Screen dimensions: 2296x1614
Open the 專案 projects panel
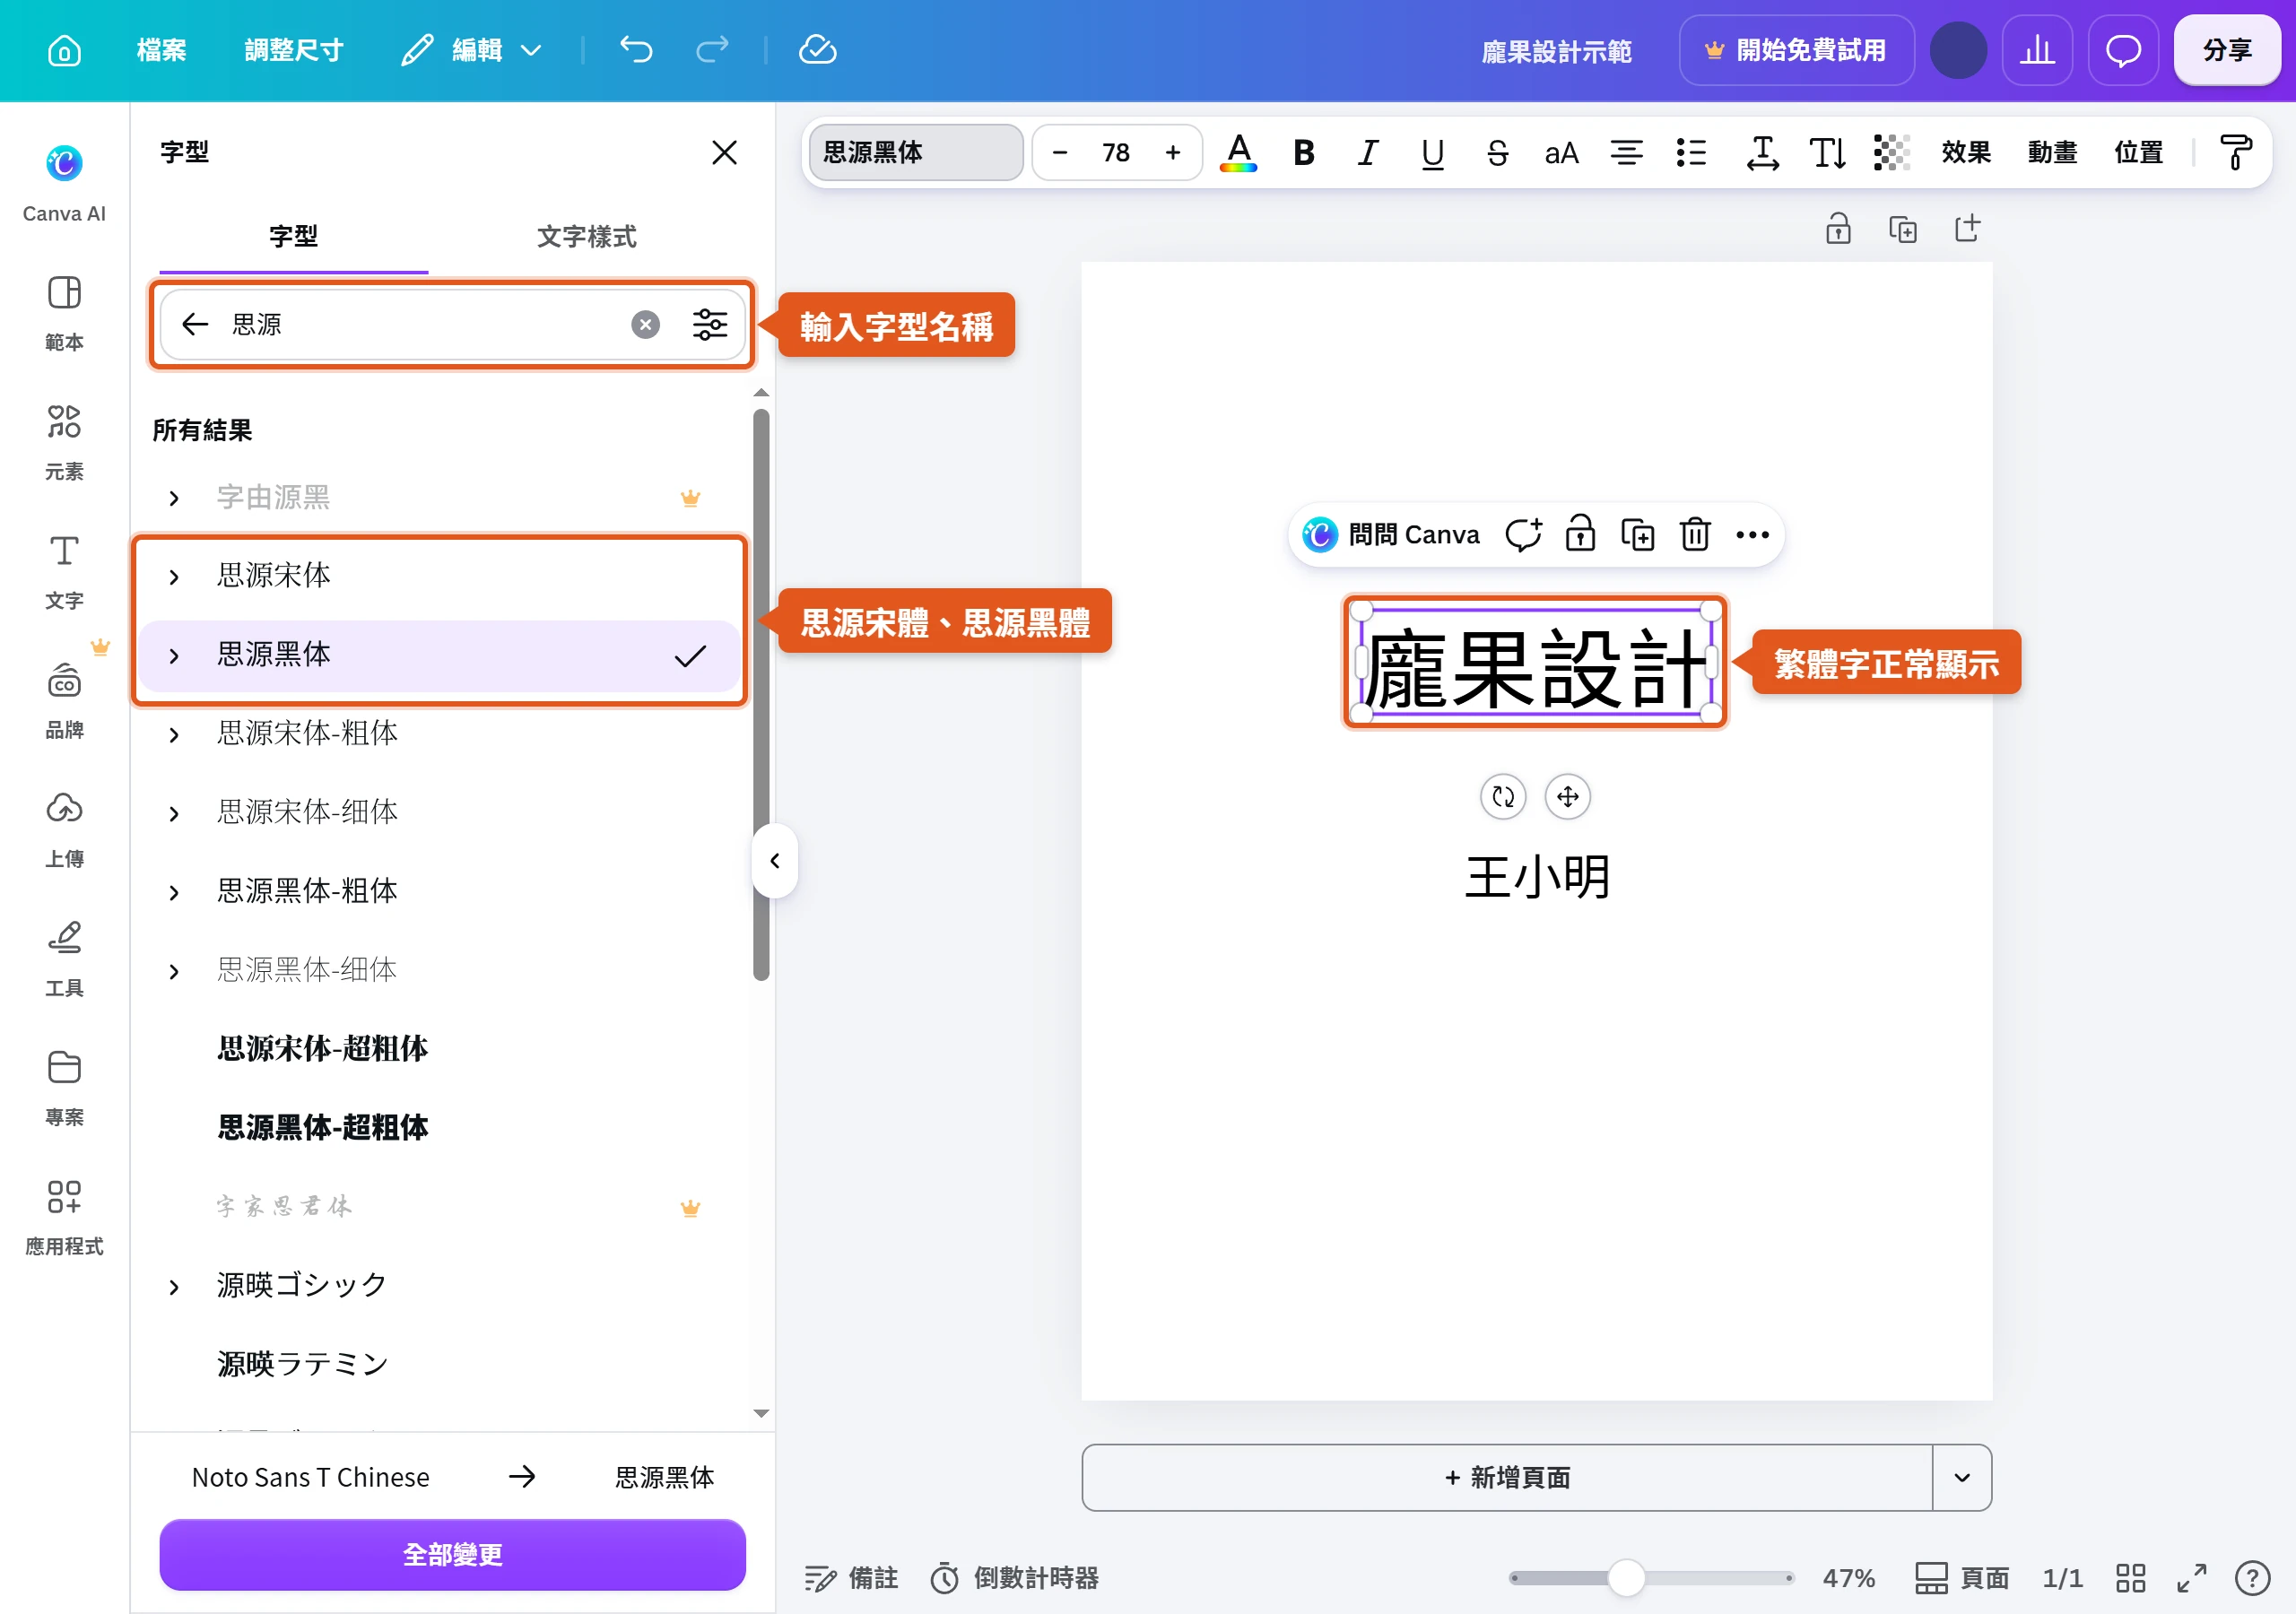[x=64, y=1087]
